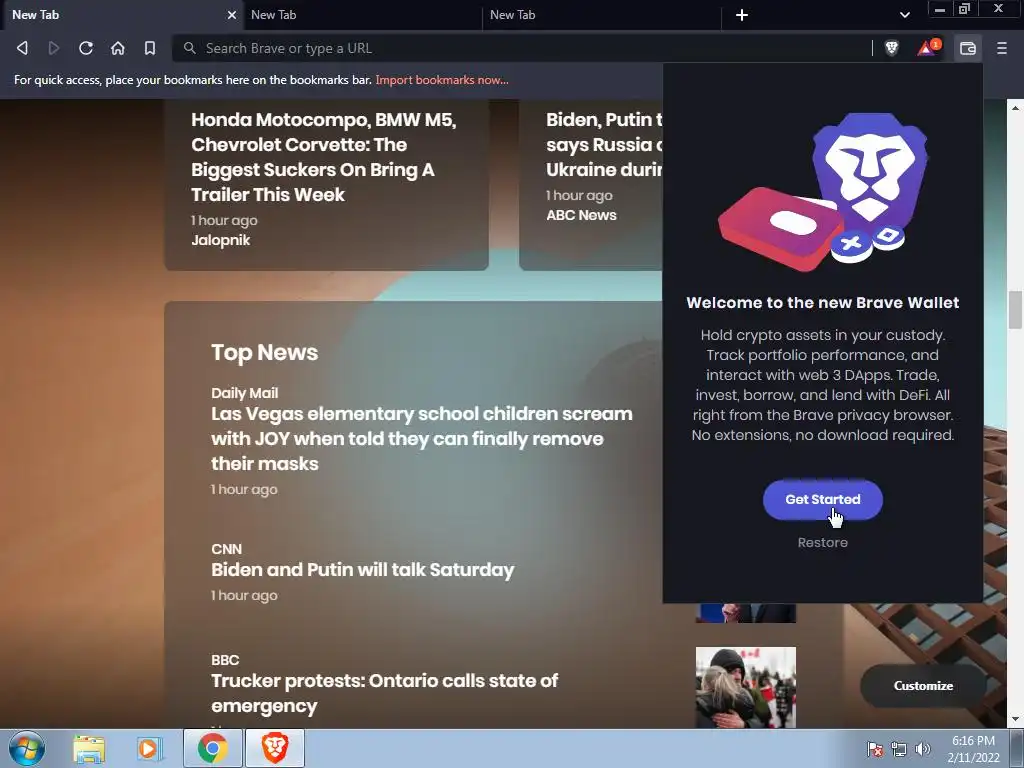Click Get Started in Brave Wallet
The image size is (1024, 768).
tap(823, 500)
